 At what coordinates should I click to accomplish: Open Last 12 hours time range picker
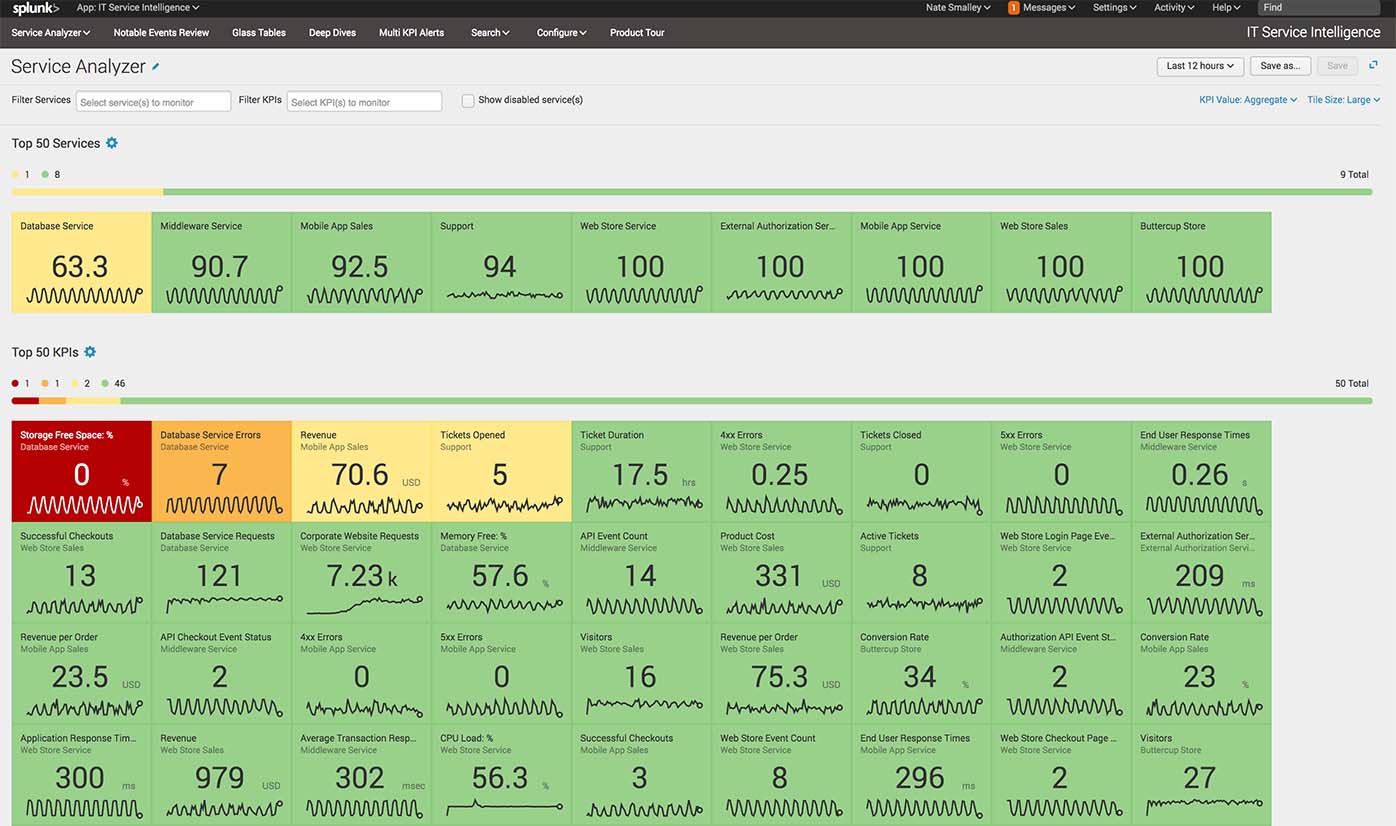pyautogui.click(x=1200, y=66)
